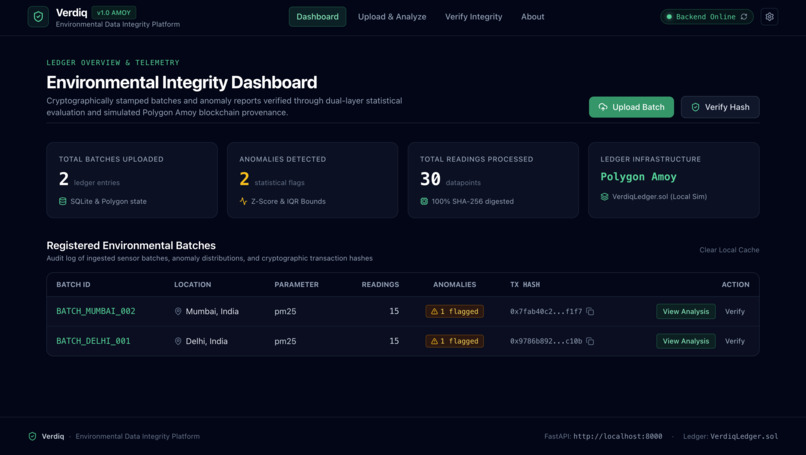Click readings value 15 in Mumbai row
806x455 pixels.
coord(394,311)
